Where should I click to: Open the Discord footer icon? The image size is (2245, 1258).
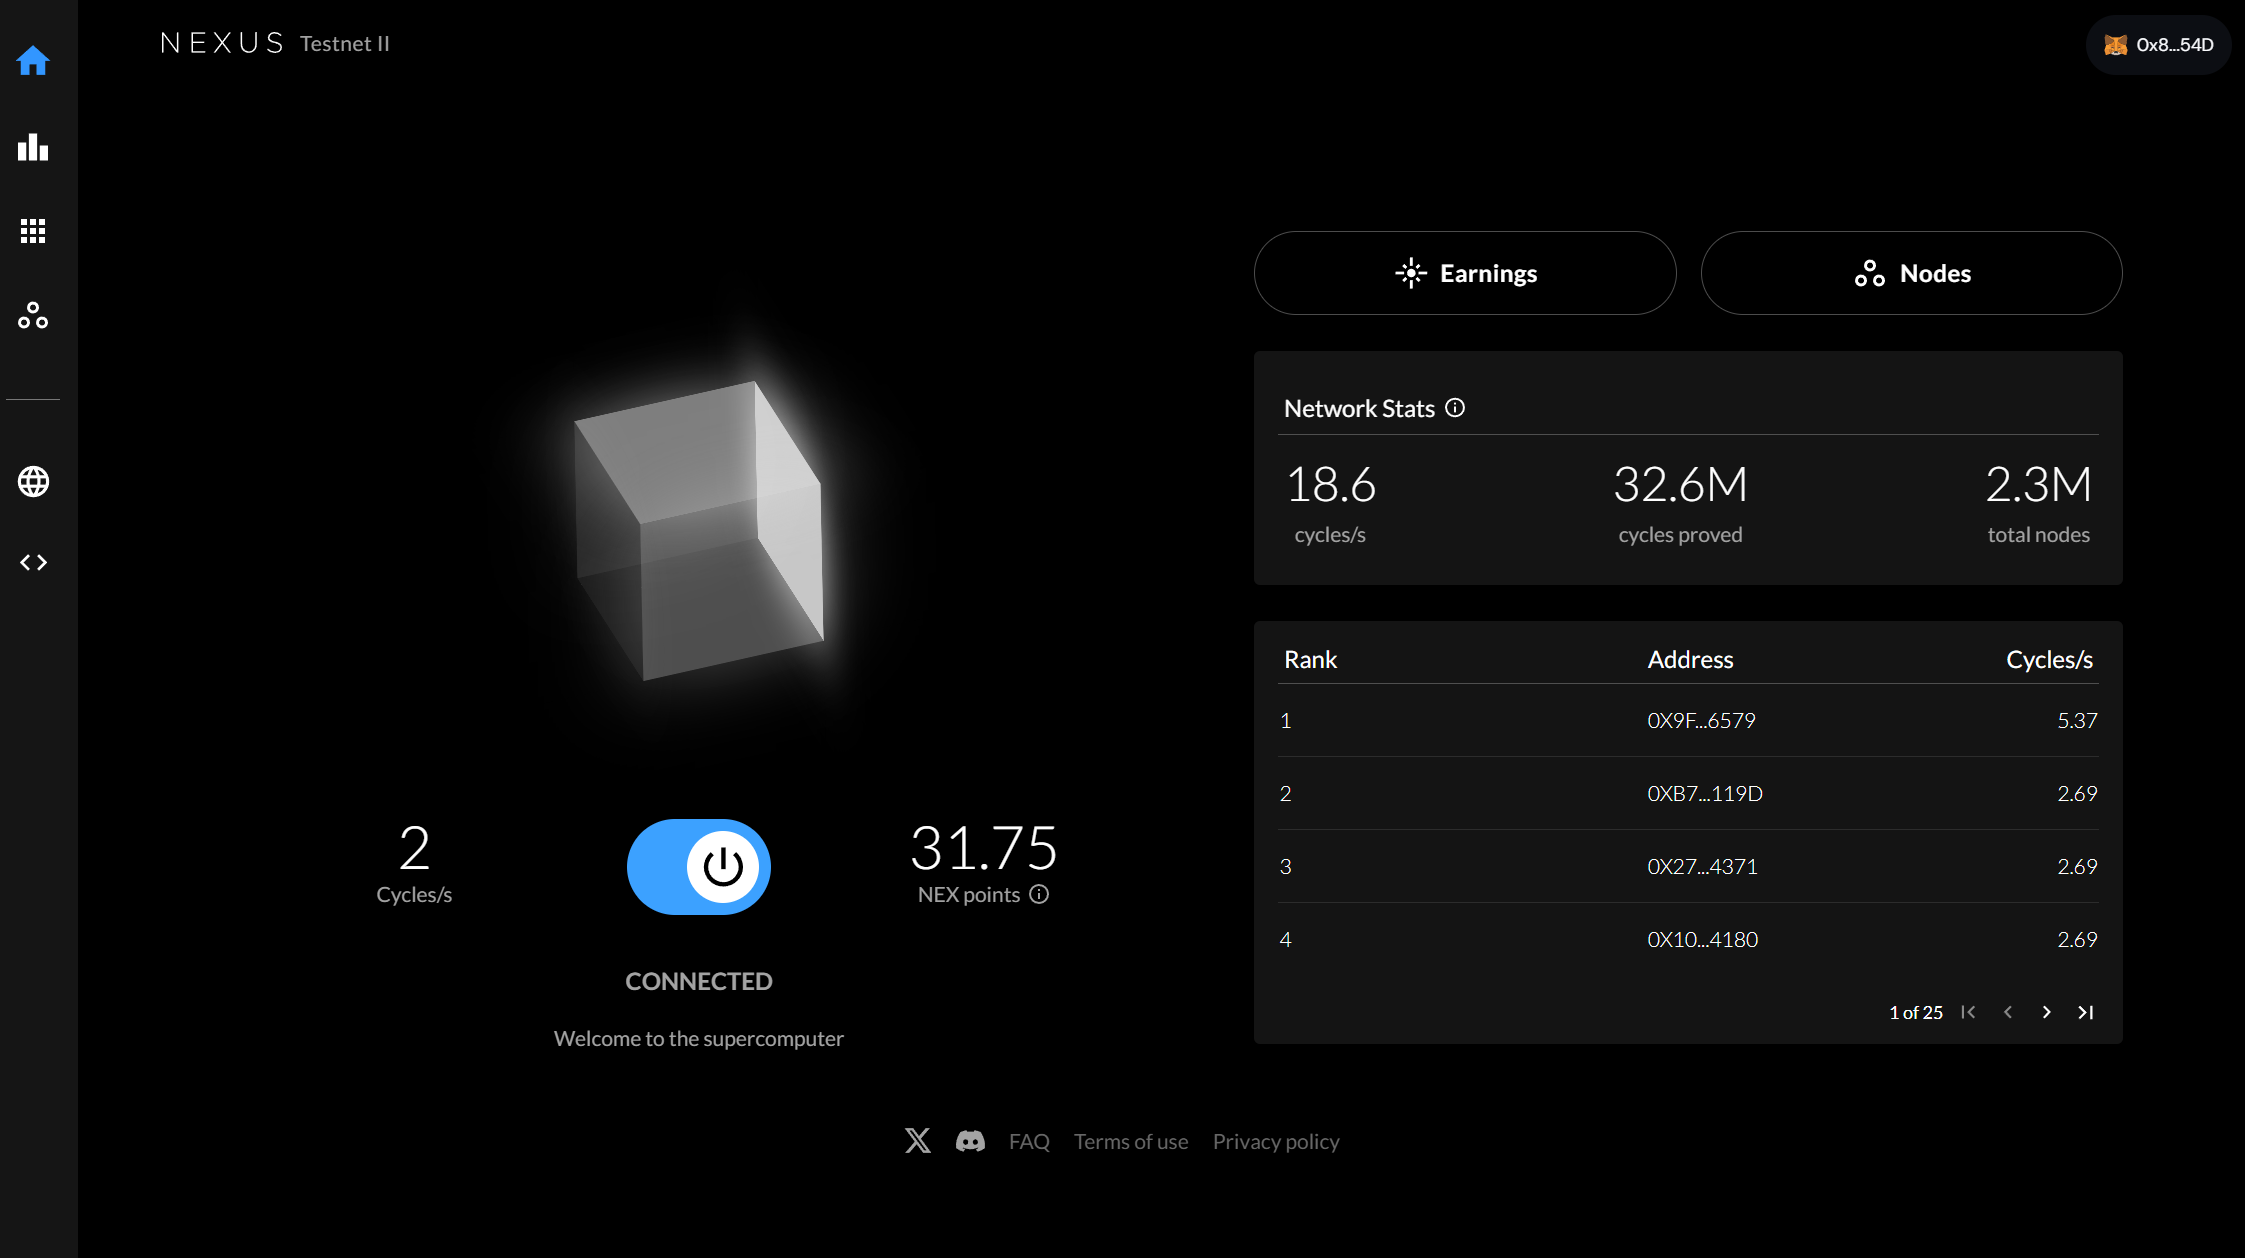(970, 1141)
